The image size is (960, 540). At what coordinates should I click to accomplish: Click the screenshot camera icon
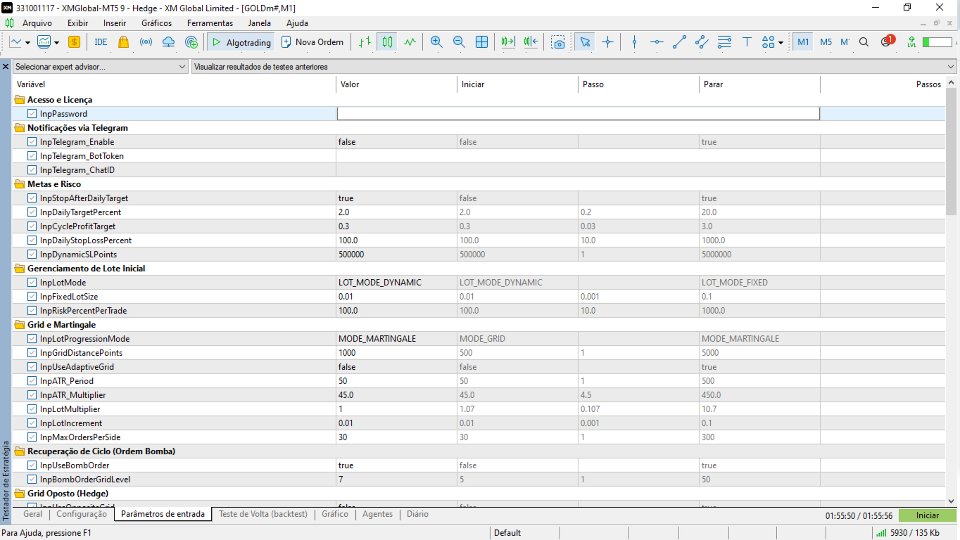558,42
